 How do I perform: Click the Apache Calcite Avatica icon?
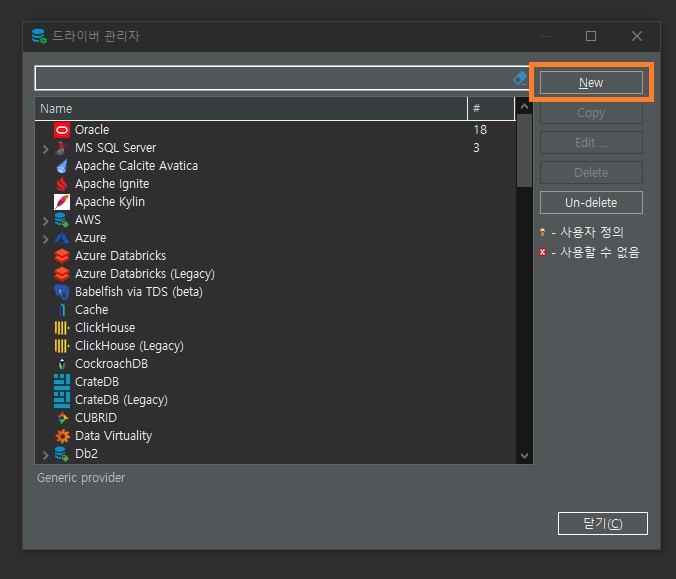[x=62, y=166]
